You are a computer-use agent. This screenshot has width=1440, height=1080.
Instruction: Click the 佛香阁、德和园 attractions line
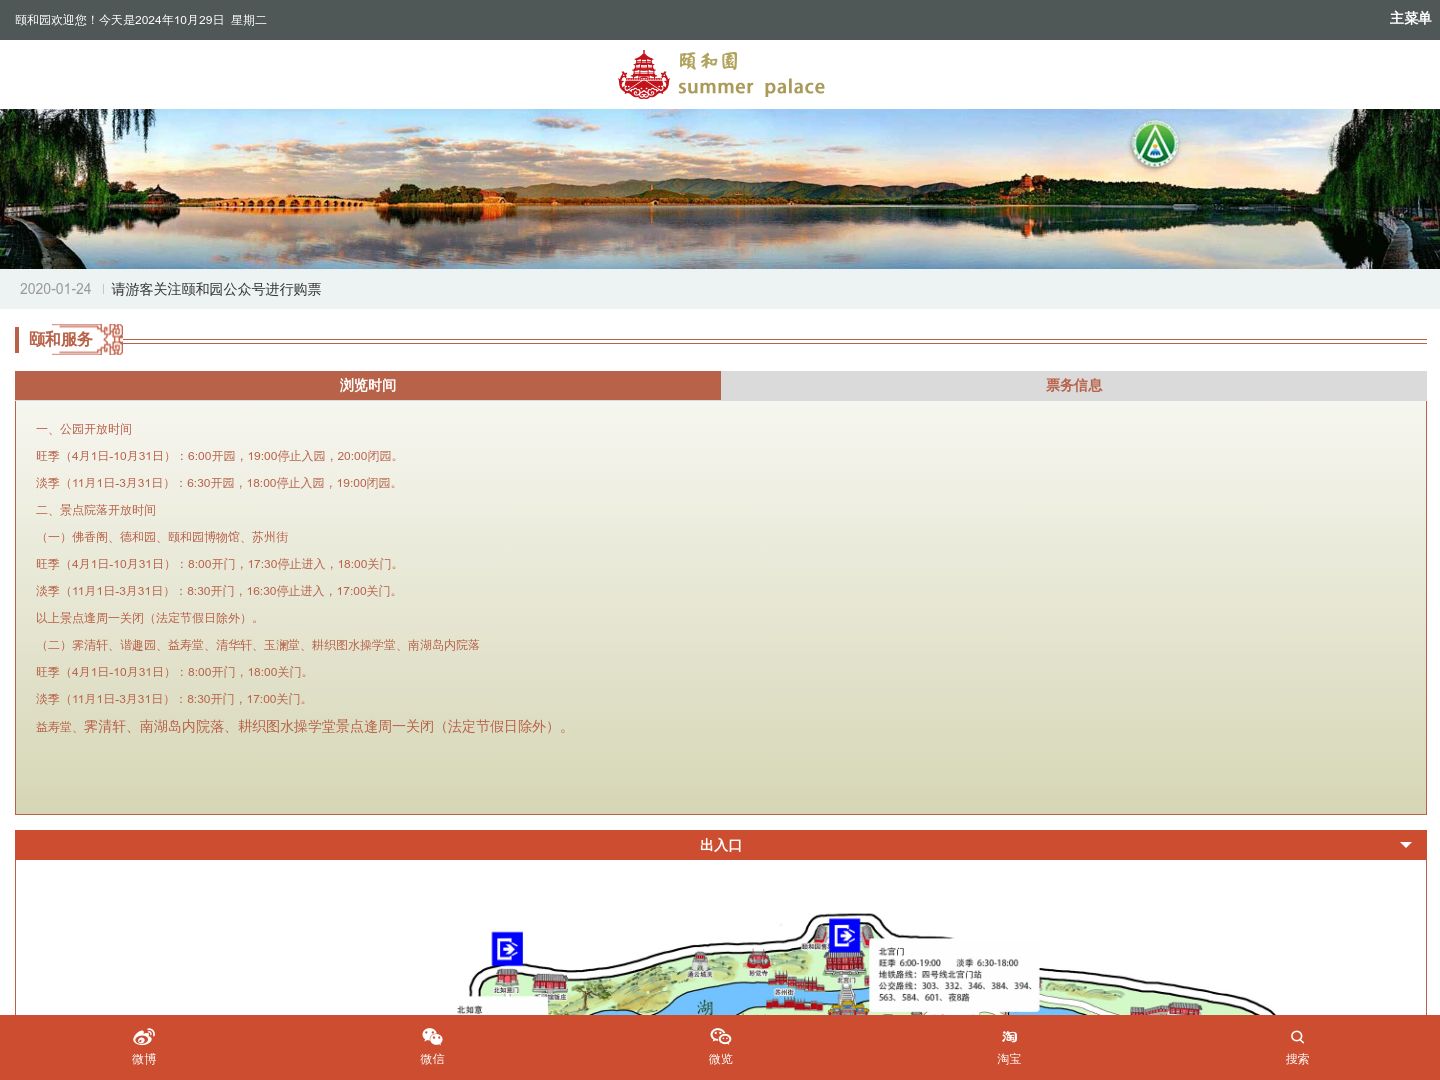pos(162,537)
